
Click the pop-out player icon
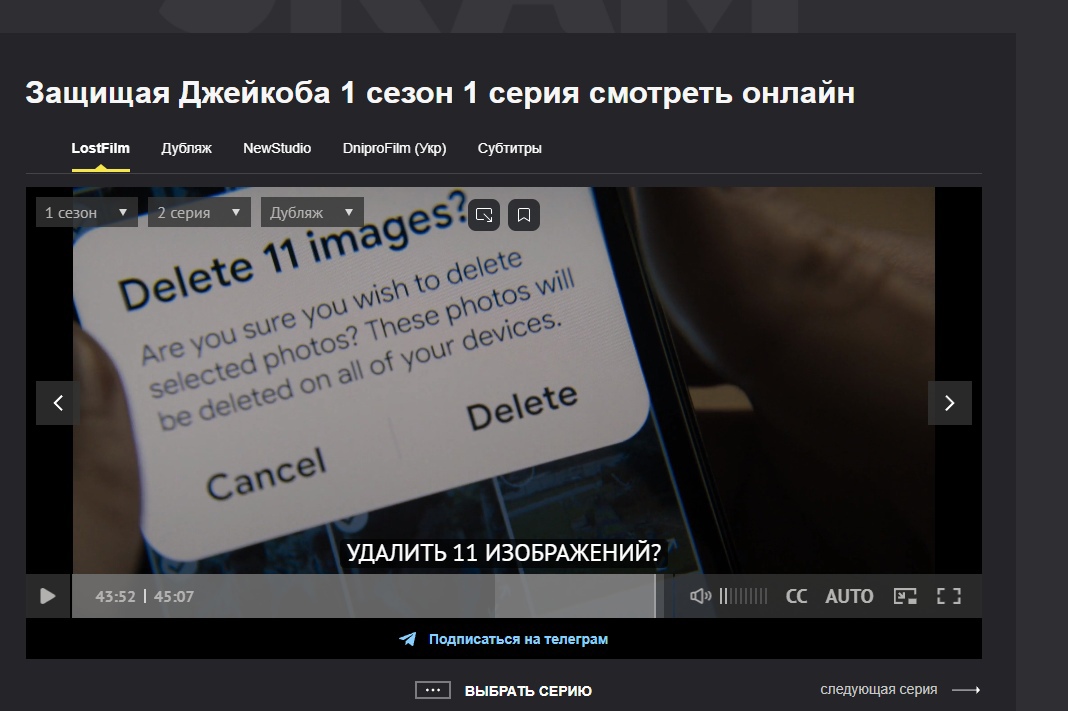click(484, 215)
